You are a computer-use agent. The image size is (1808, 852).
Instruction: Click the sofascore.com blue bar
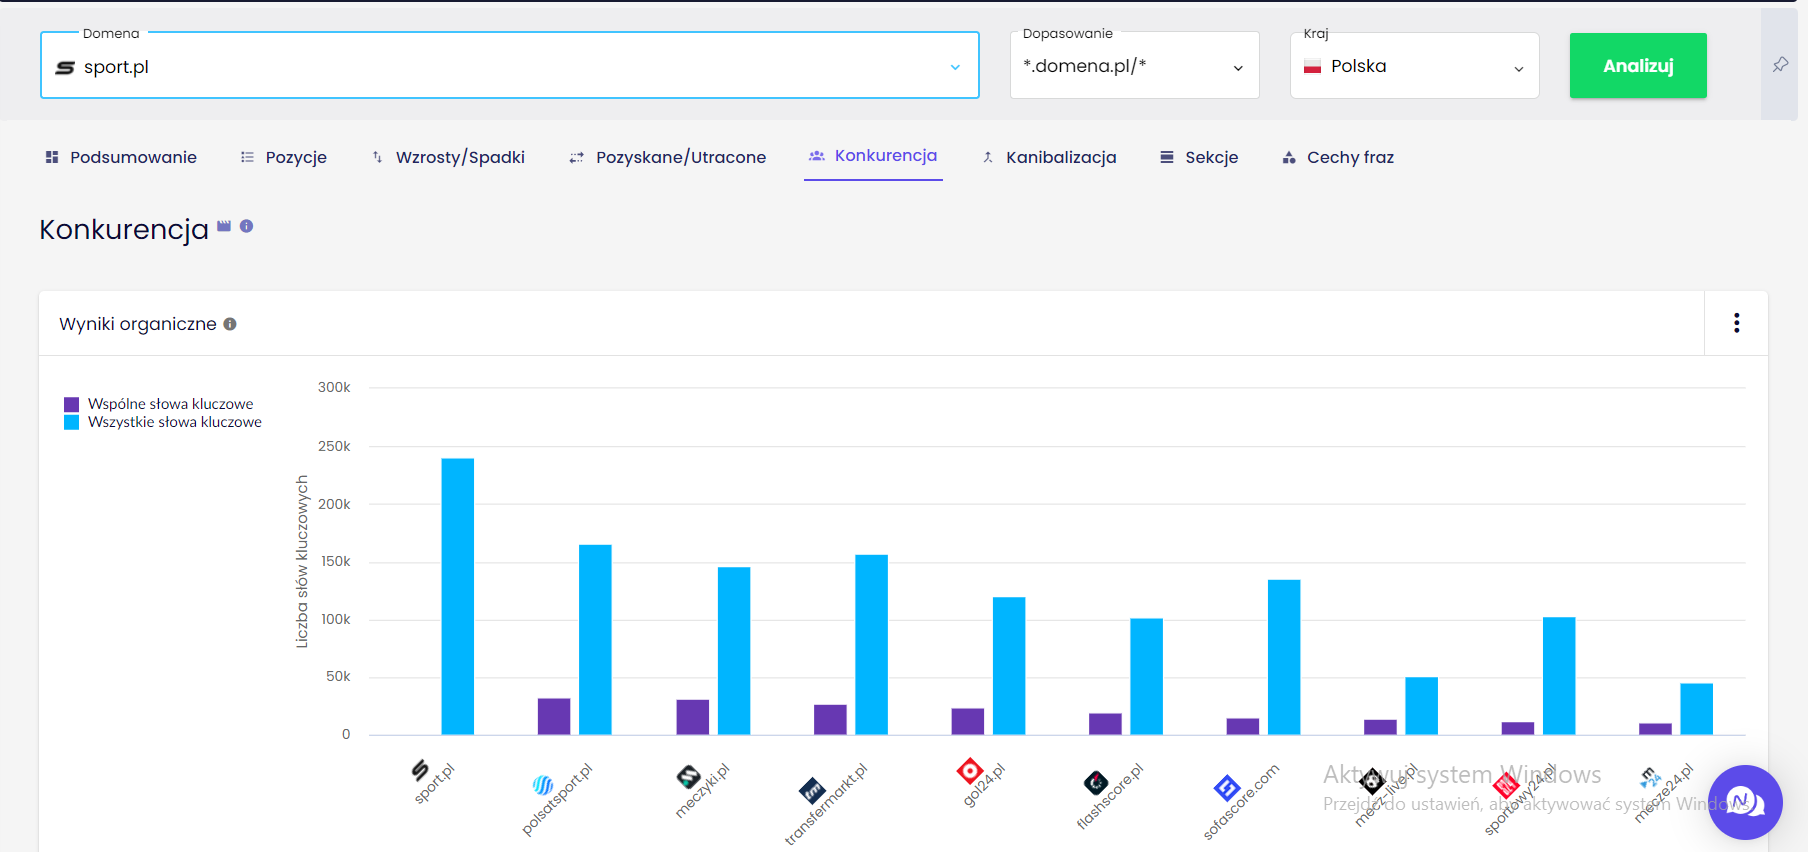pyautogui.click(x=1284, y=657)
